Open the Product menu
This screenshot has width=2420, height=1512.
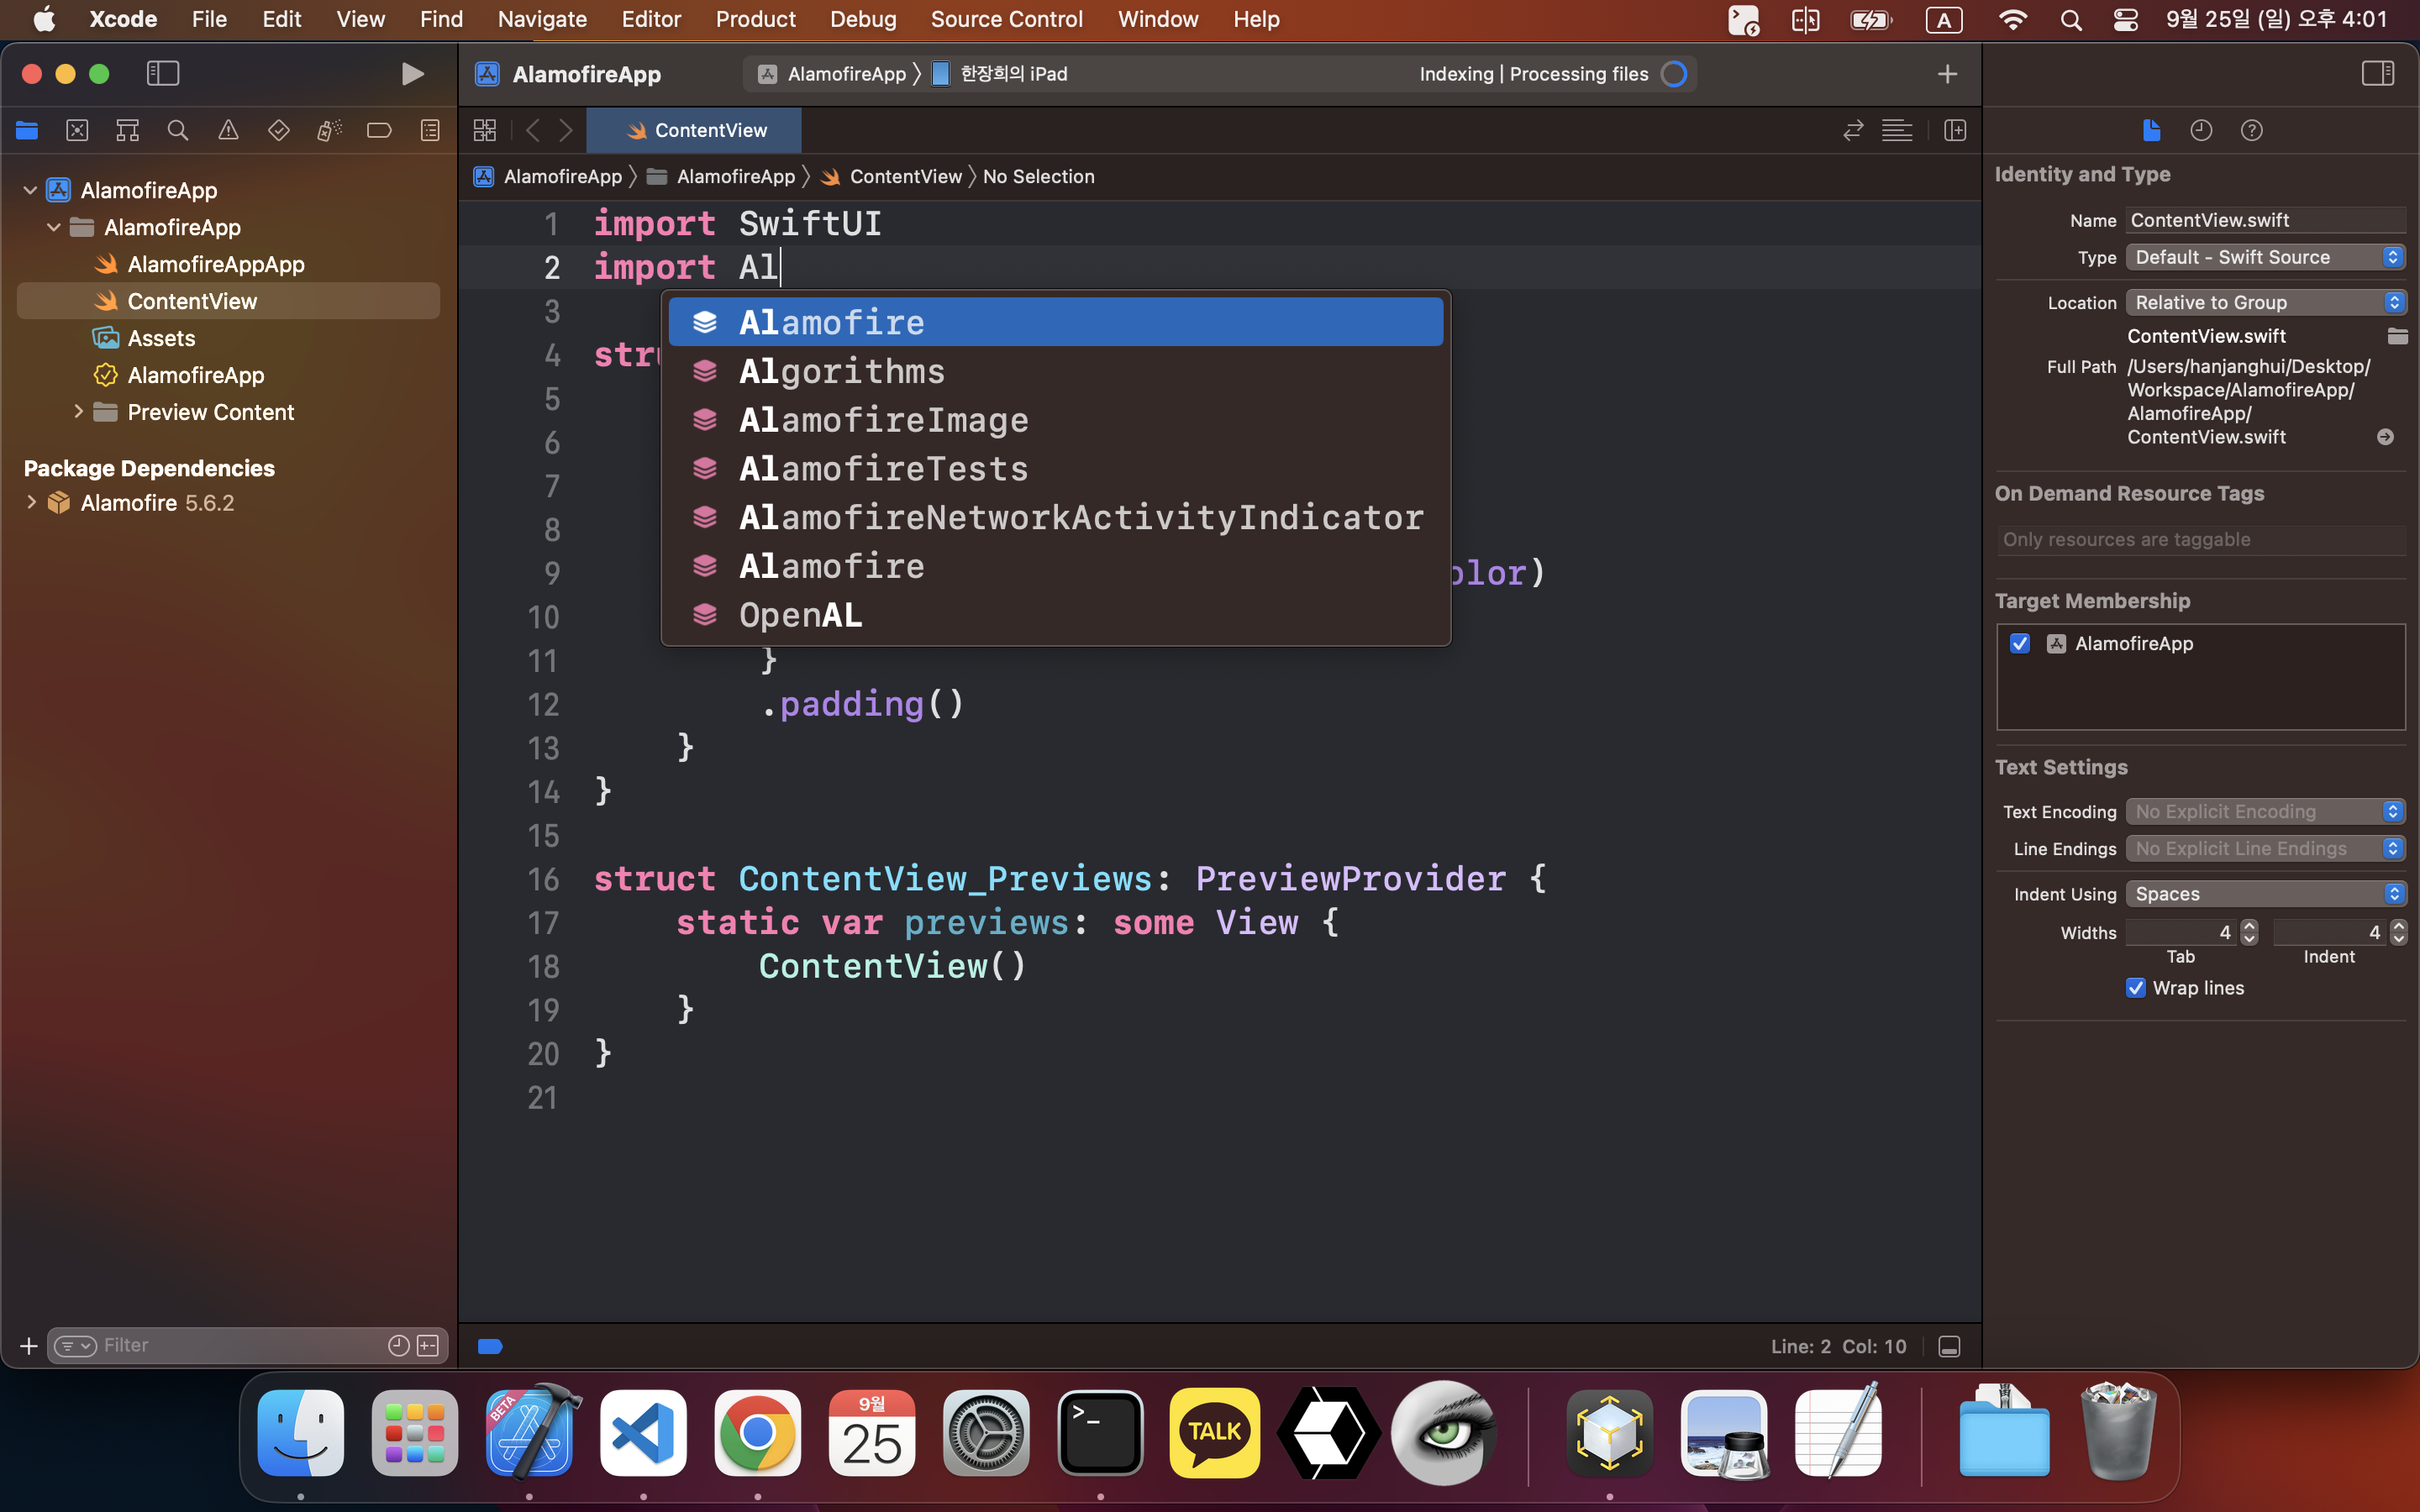pyautogui.click(x=755, y=19)
